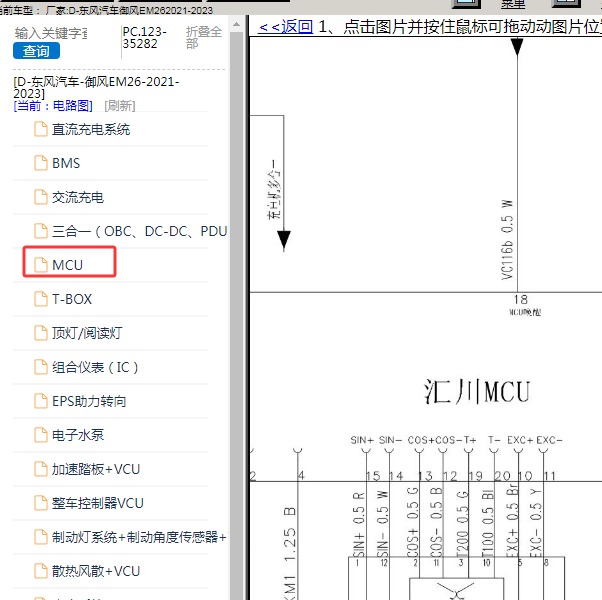
Task: Click the PC.123-35282 text in sidebar
Action: pyautogui.click(x=145, y=38)
